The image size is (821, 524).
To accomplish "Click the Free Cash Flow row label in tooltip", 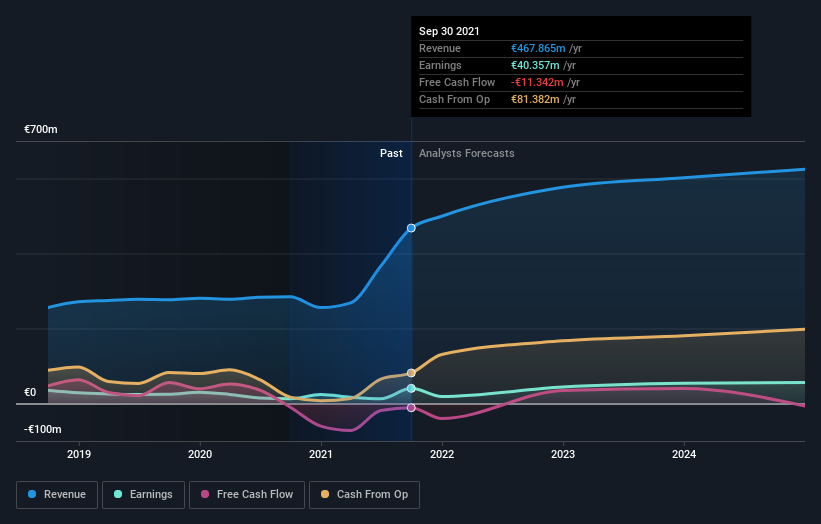I will coord(457,82).
